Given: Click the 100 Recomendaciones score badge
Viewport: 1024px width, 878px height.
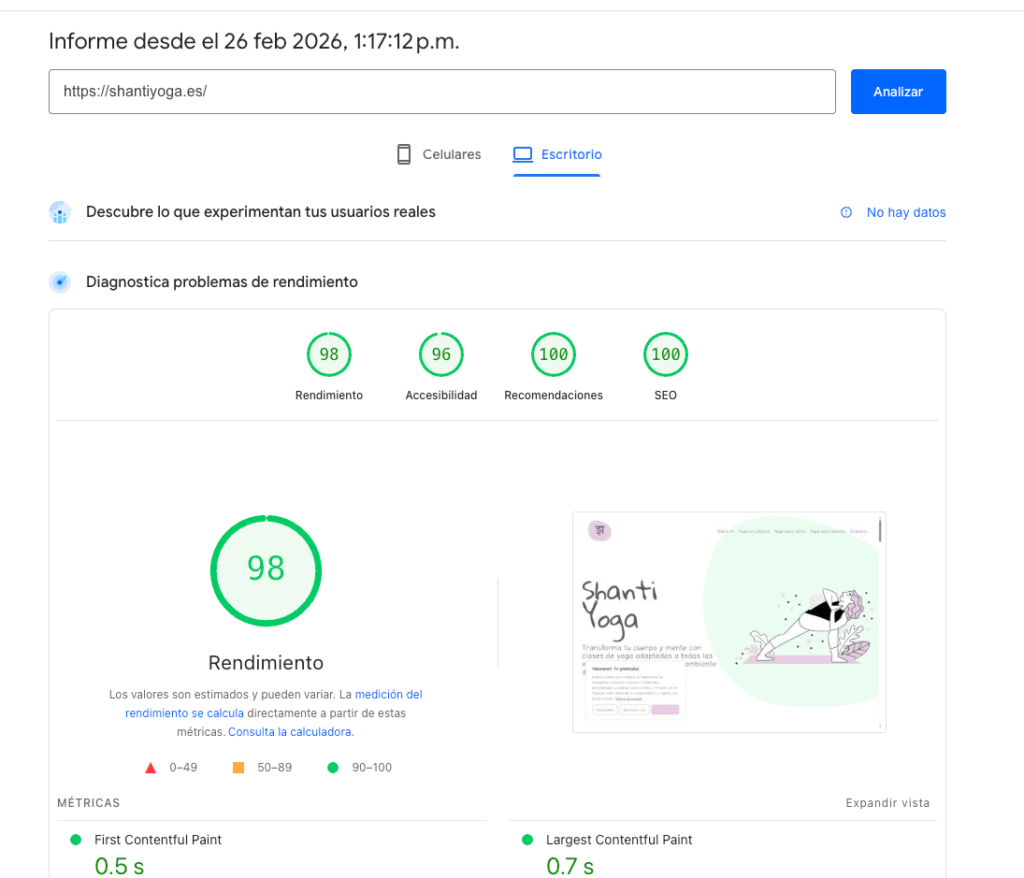Looking at the screenshot, I should tap(553, 354).
